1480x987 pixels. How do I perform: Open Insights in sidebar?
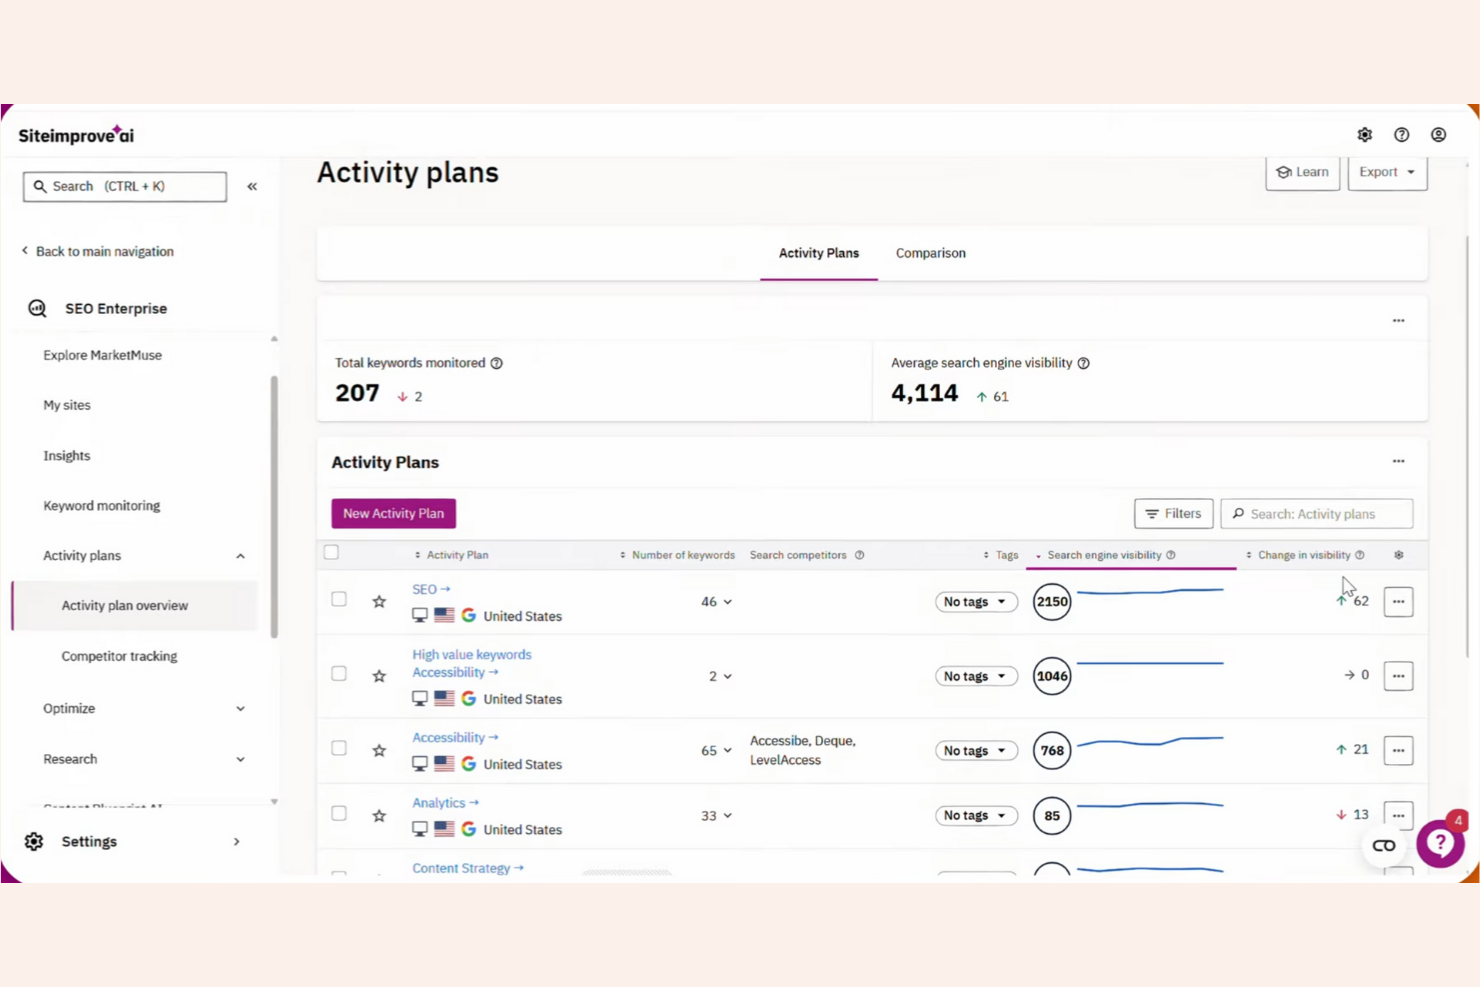click(67, 456)
